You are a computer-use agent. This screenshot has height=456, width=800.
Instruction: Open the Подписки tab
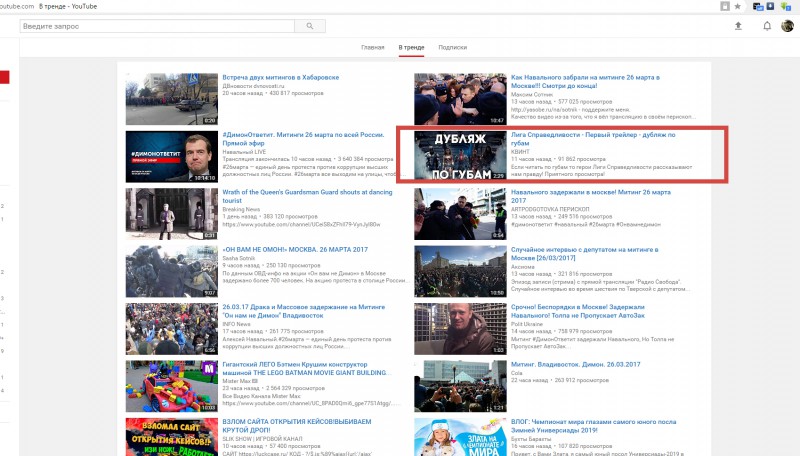click(x=453, y=47)
